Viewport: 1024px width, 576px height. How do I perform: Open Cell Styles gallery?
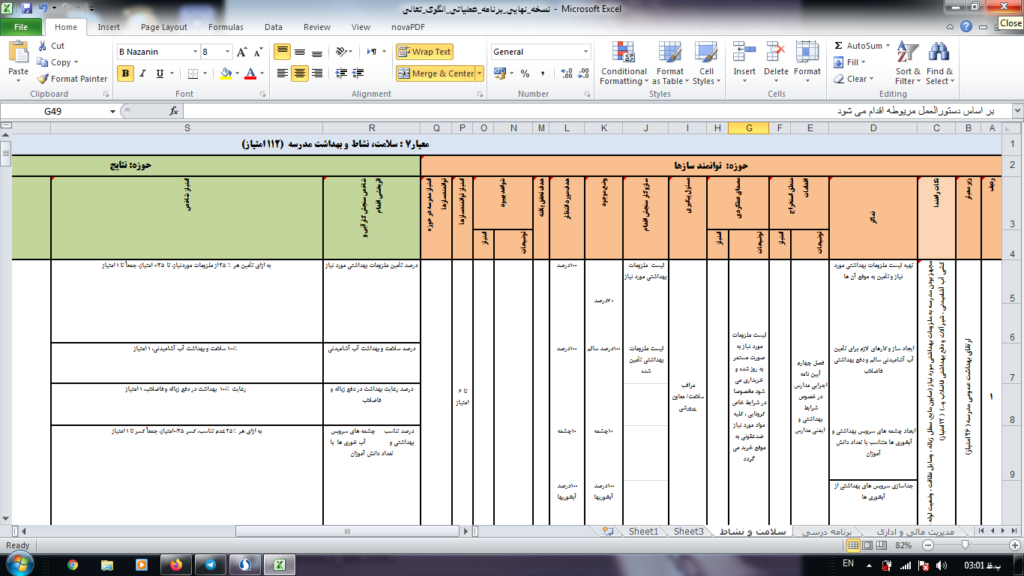[x=707, y=63]
